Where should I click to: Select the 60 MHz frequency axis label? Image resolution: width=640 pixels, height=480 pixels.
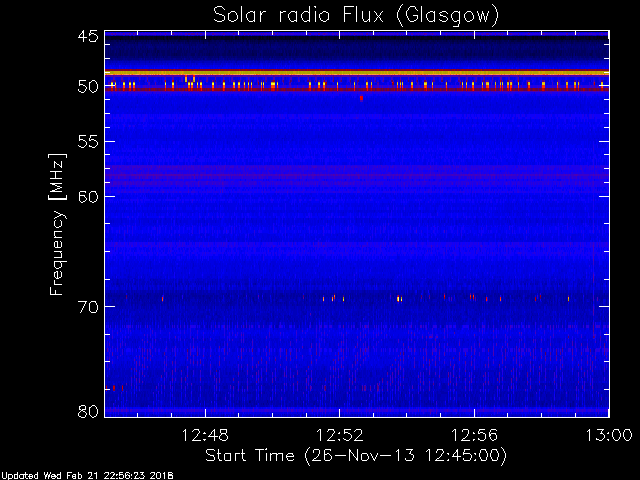point(88,197)
